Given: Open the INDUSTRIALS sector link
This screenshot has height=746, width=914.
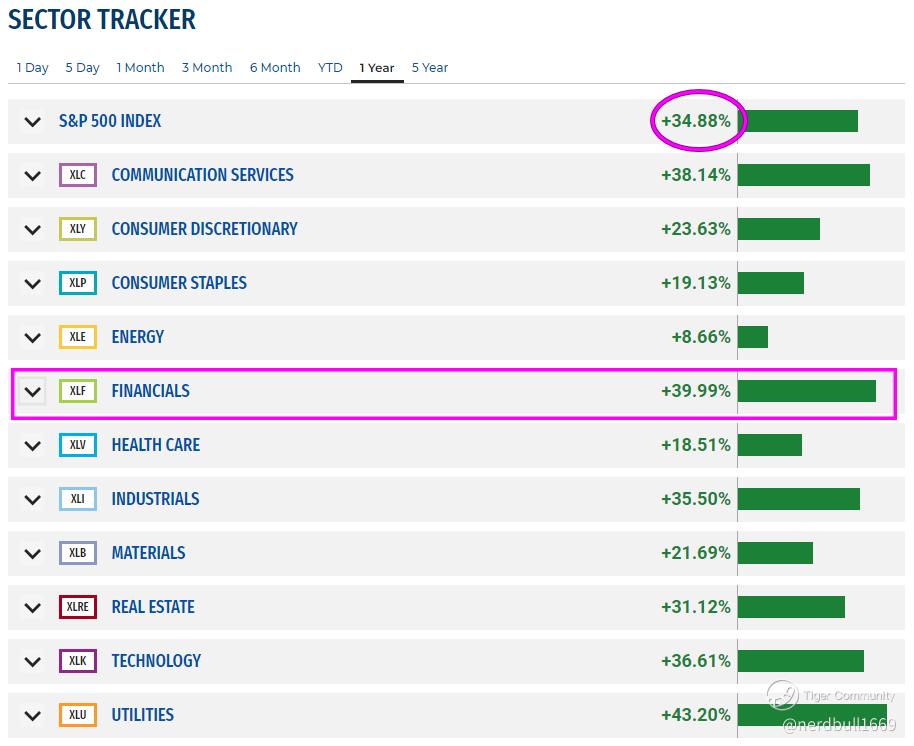Looking at the screenshot, I should (155, 499).
